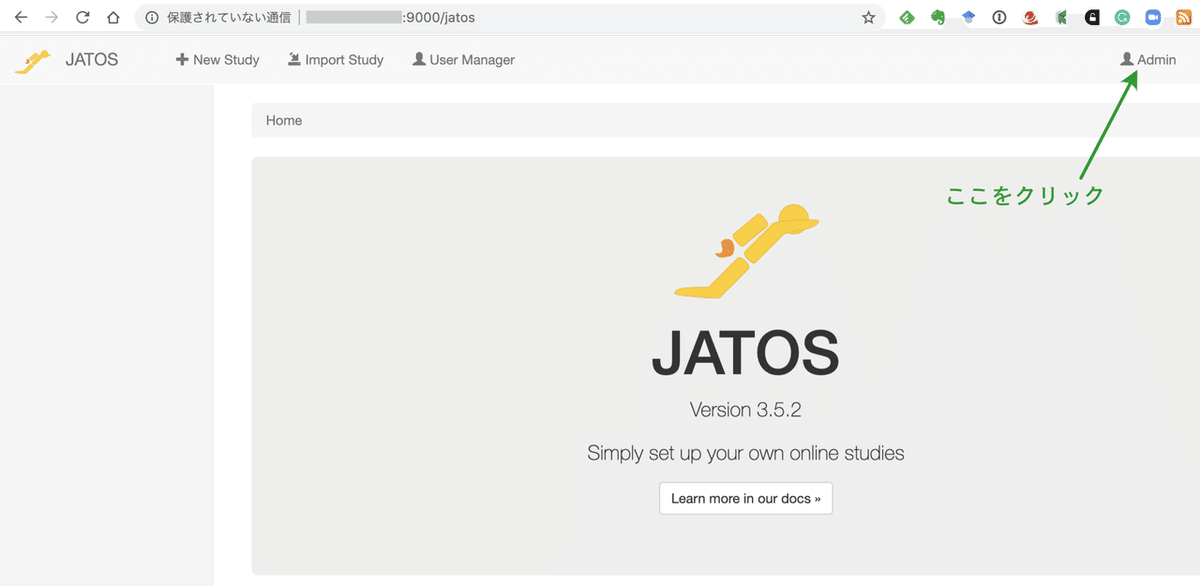Go back in browser history
1200x586 pixels.
[x=21, y=17]
